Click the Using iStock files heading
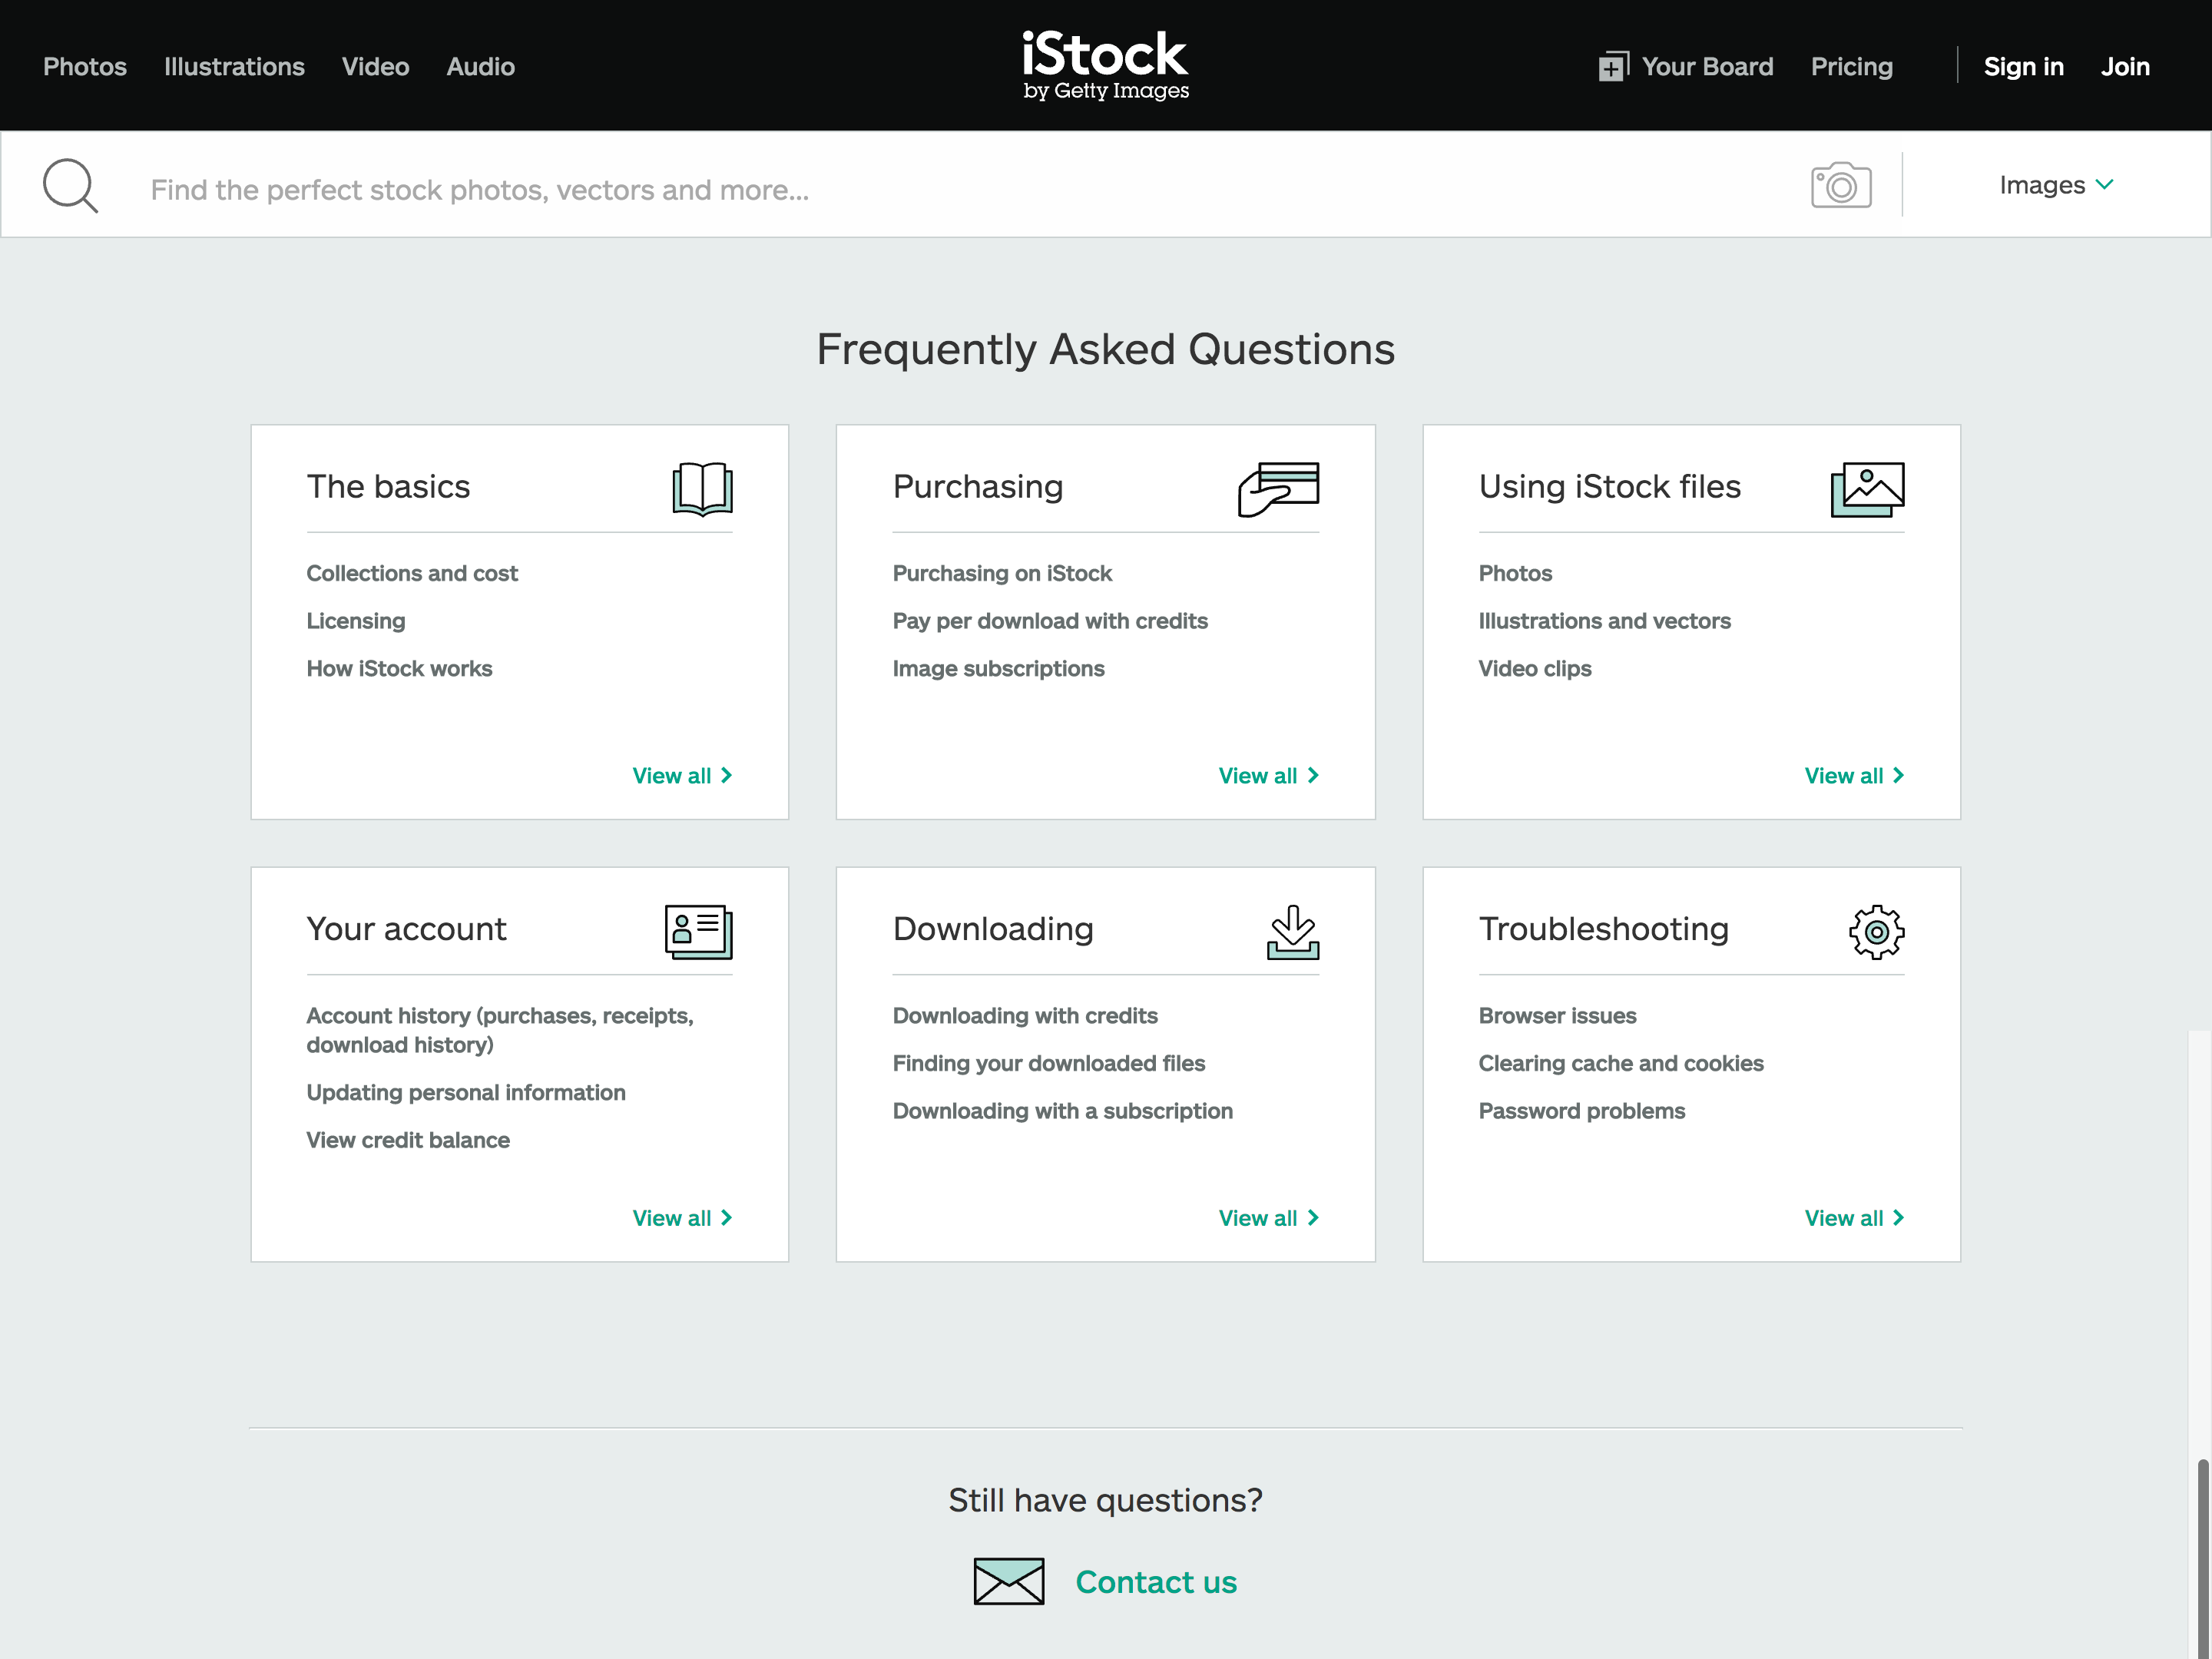The image size is (2212, 1659). coord(1609,487)
